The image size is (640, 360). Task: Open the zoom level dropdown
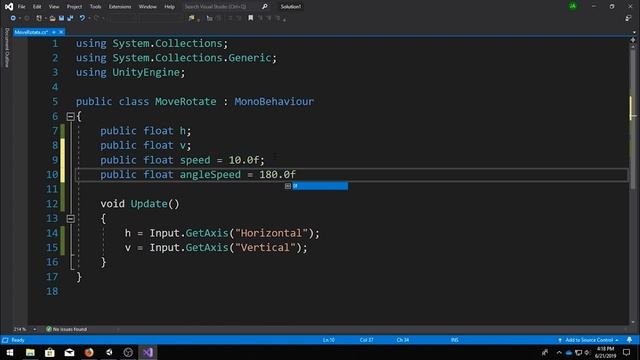pyautogui.click(x=34, y=329)
